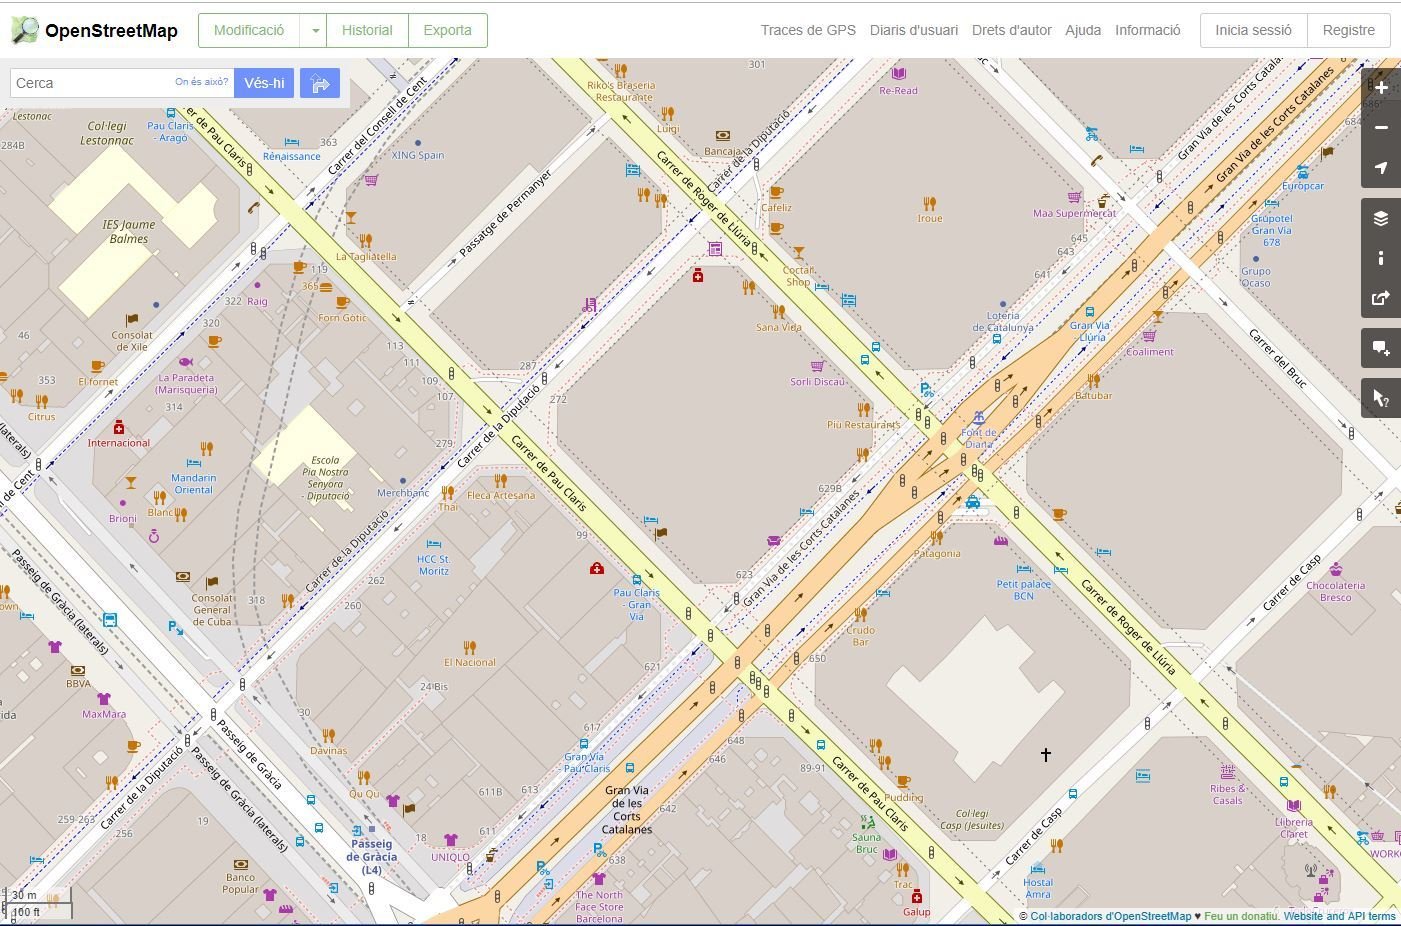Zoom in with the plus map control
This screenshot has width=1401, height=926.
[1381, 87]
